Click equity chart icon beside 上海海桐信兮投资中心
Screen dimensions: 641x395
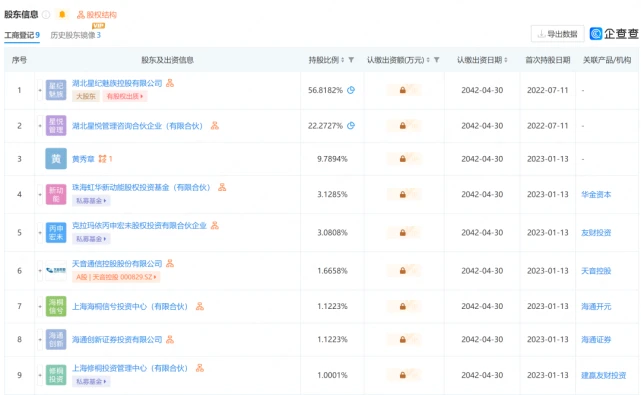coord(200,306)
